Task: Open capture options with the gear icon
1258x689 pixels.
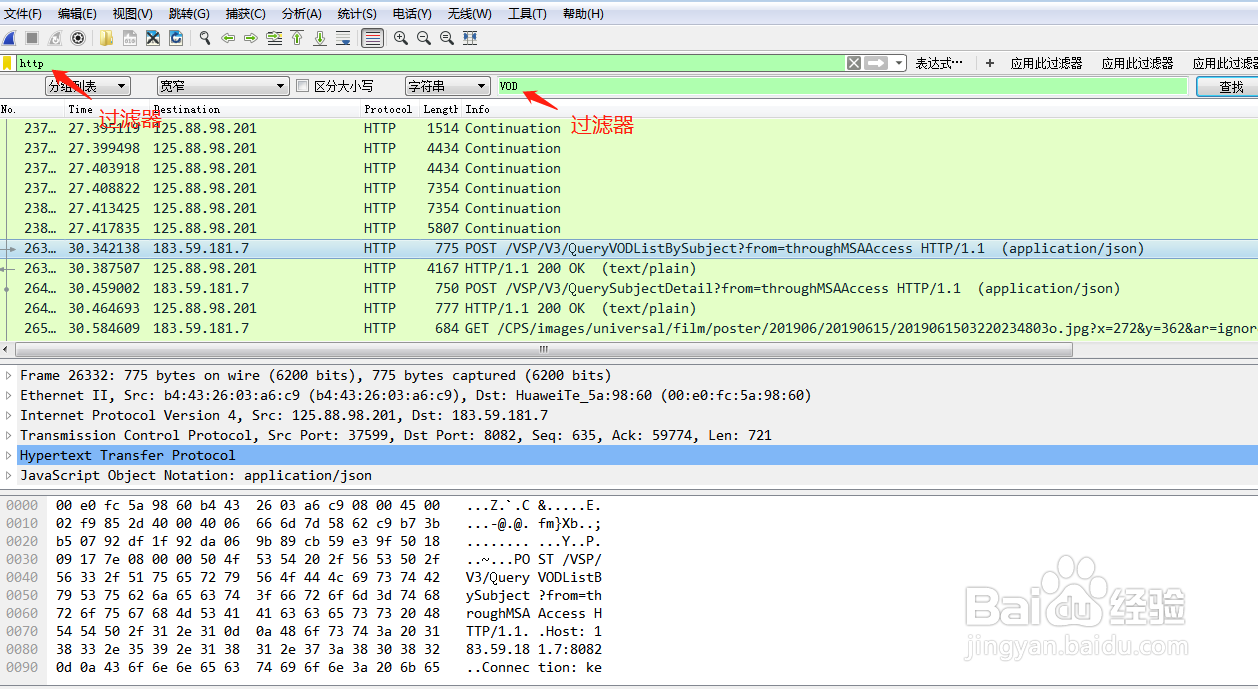Action: 78,38
